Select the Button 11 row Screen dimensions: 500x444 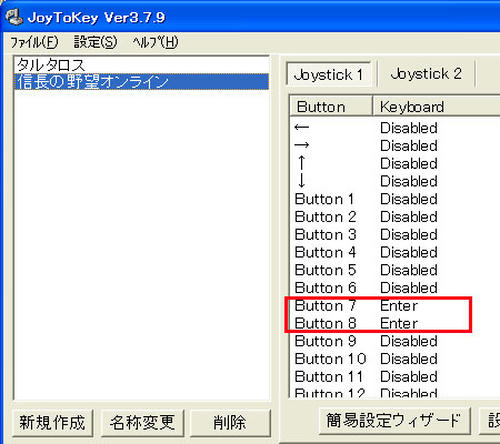coord(395,377)
